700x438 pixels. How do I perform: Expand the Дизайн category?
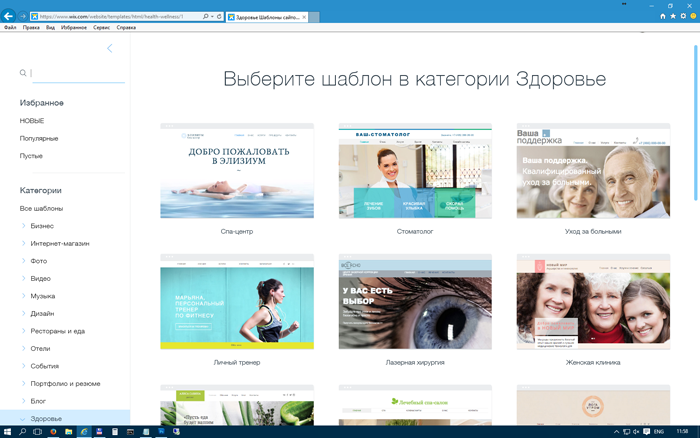pos(23,313)
